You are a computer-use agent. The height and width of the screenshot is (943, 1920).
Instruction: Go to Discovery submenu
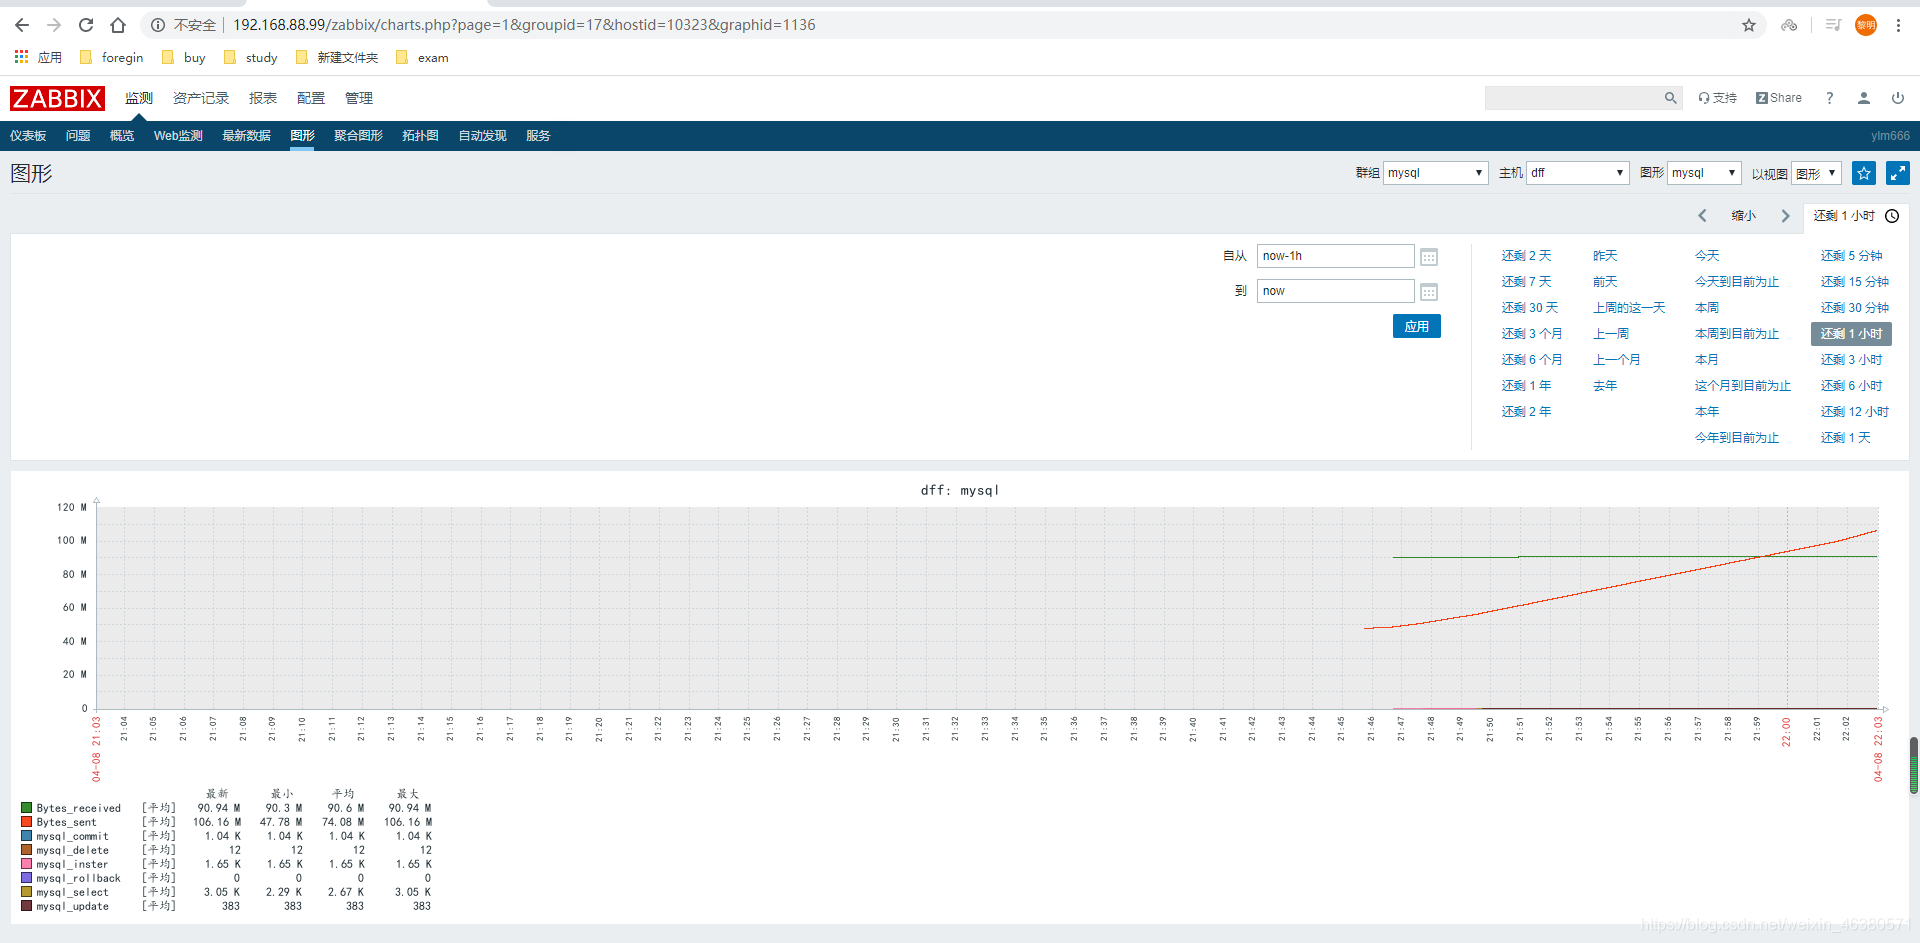pyautogui.click(x=482, y=136)
